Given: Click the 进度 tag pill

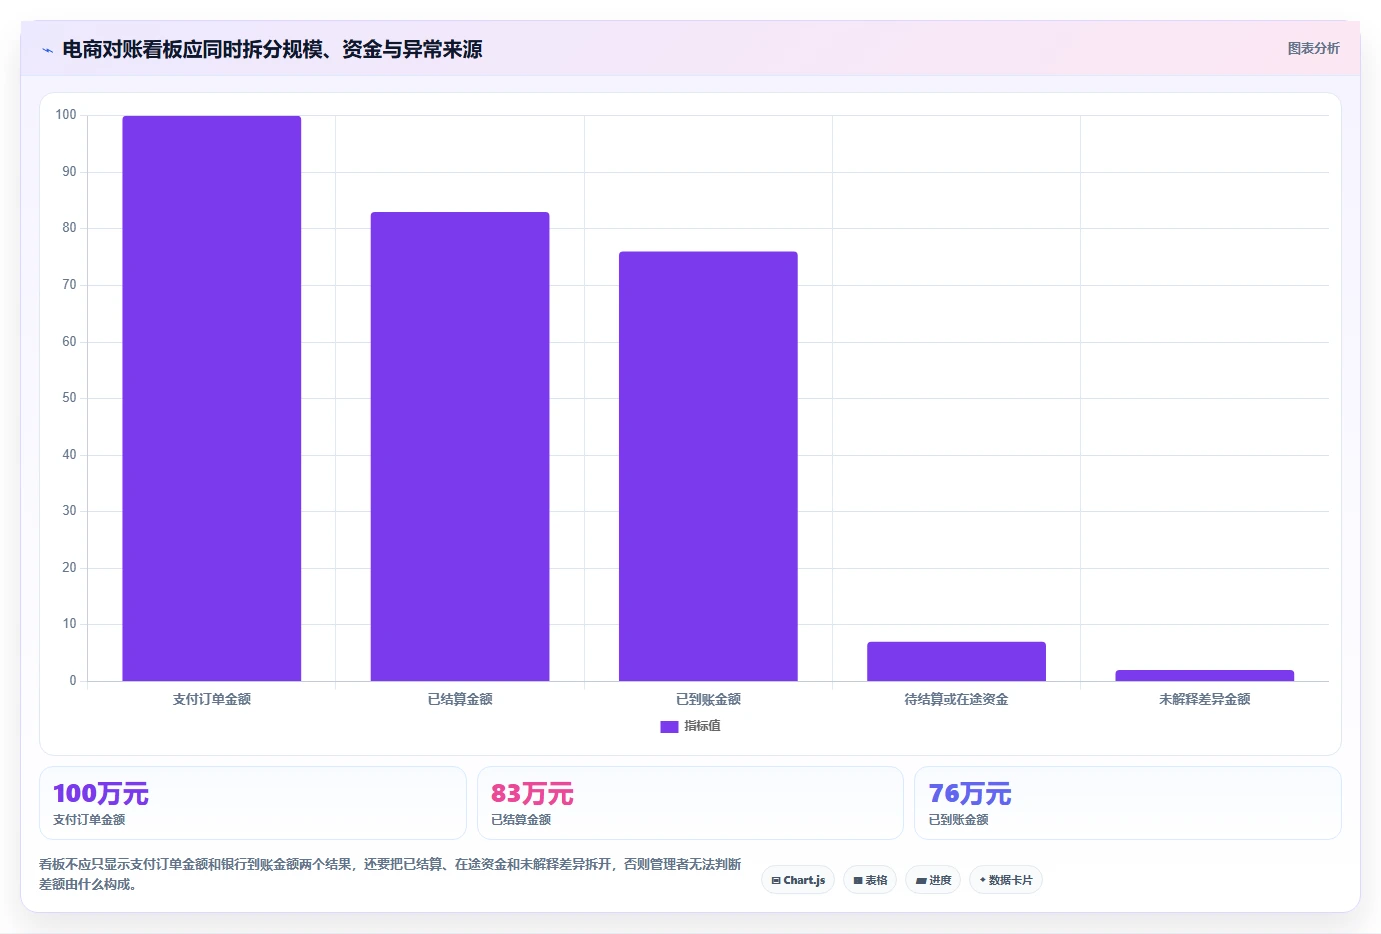Looking at the screenshot, I should pos(933,880).
